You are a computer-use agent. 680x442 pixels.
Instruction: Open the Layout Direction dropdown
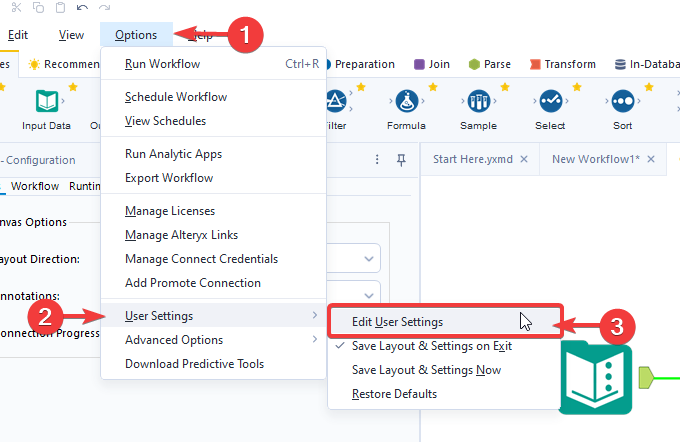click(x=369, y=259)
